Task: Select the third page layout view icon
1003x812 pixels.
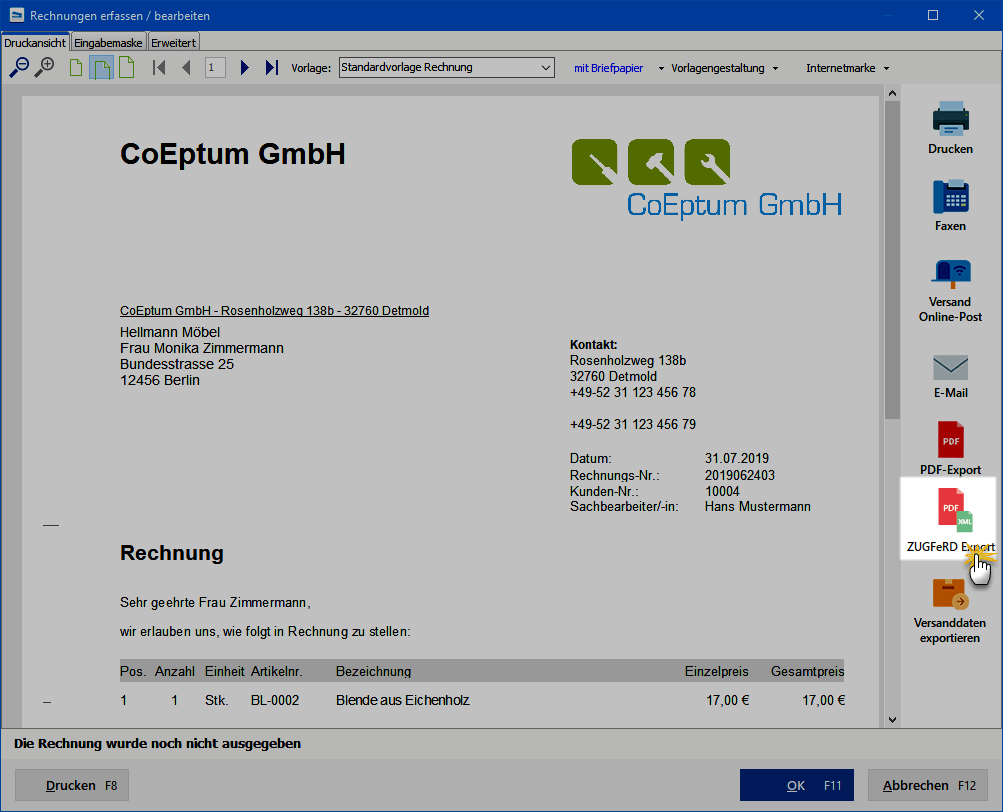Action: 126,68
